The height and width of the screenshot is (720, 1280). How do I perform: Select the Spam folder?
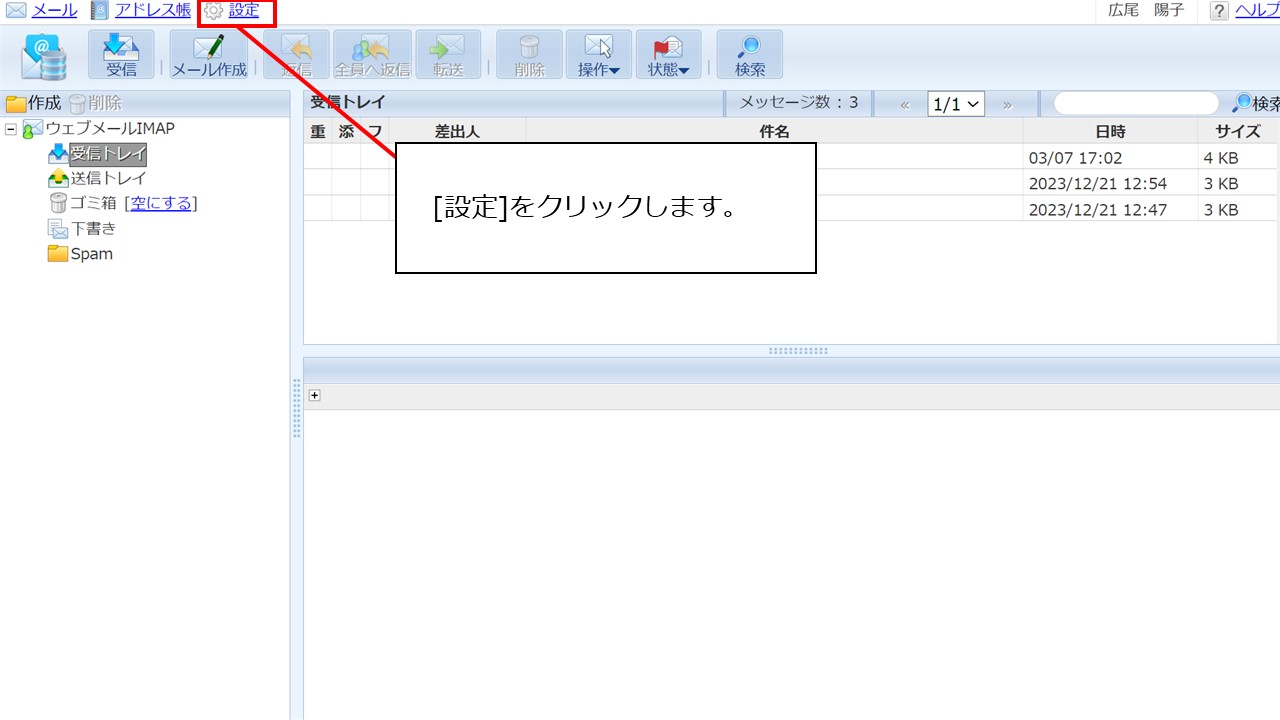coord(91,254)
